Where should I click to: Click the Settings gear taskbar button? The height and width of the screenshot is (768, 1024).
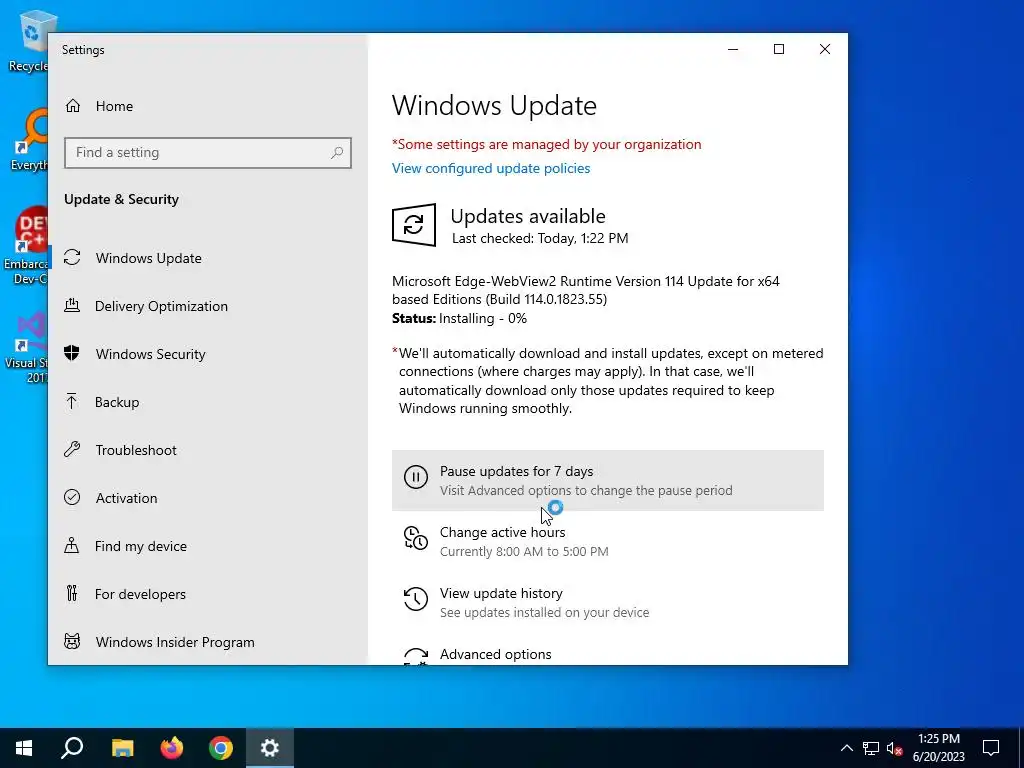tap(270, 748)
